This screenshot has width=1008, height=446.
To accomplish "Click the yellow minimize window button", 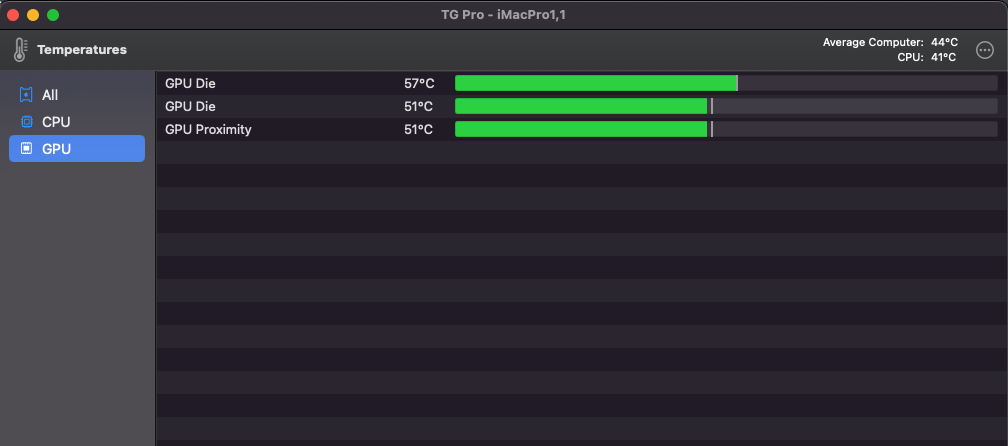I will point(33,14).
